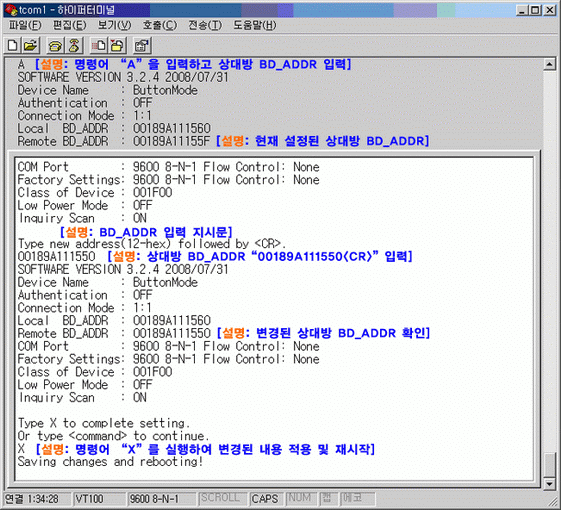Click the Remote BD_ADDR value 00189A111550
Screen dimensions: 561x510
click(172, 334)
